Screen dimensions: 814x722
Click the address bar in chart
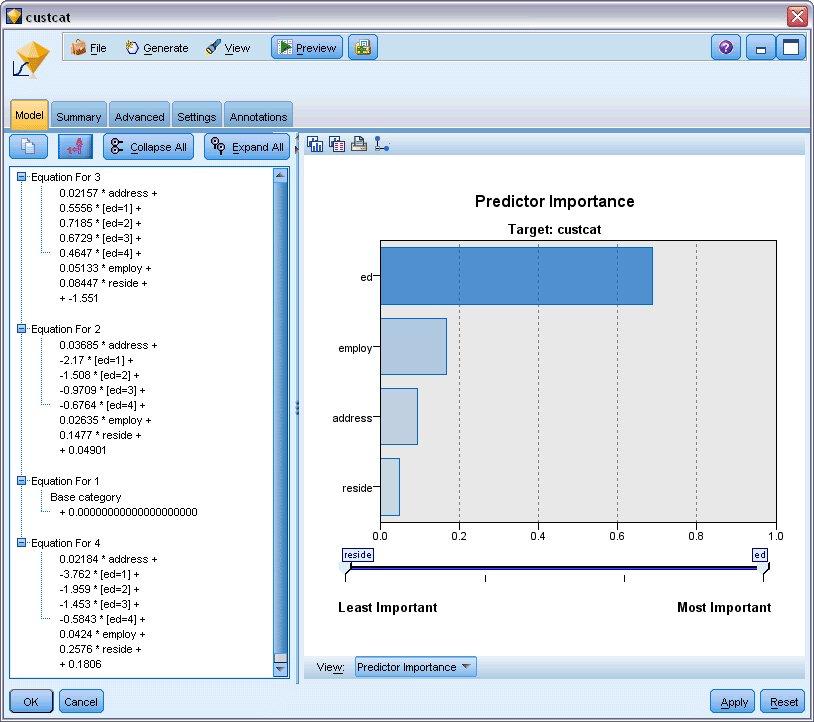tap(399, 416)
